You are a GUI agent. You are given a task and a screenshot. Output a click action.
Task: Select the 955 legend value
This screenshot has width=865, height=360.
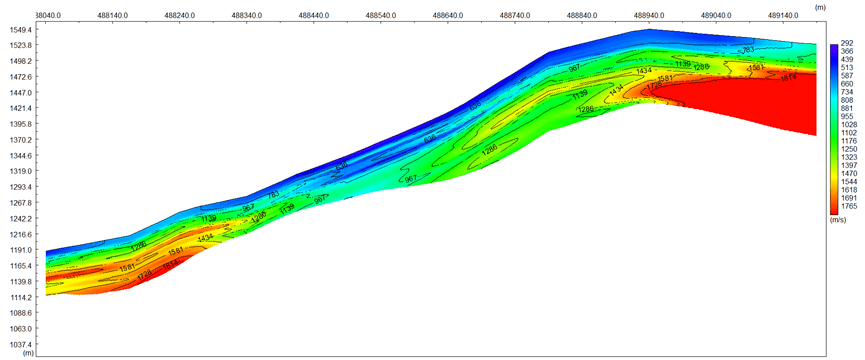[847, 117]
